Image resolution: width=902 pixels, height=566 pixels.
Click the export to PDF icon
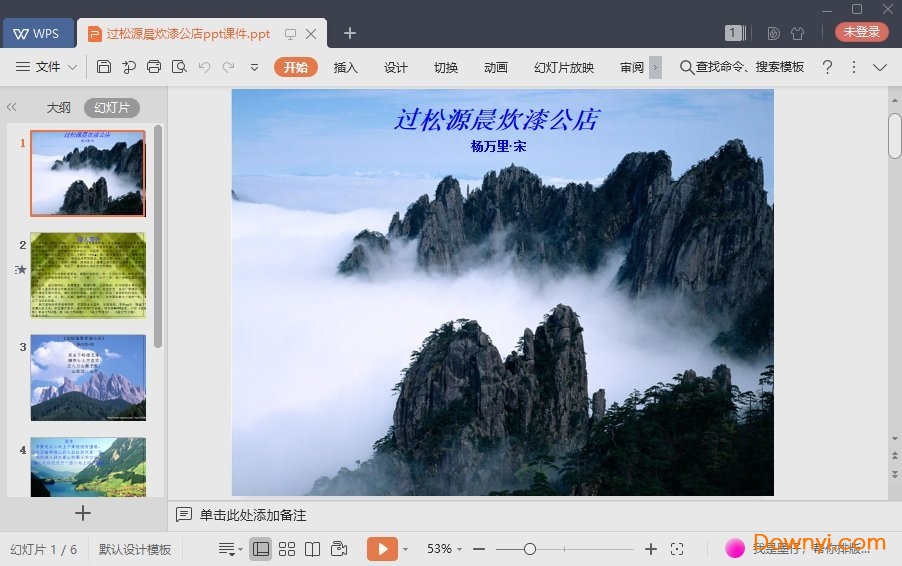click(129, 67)
